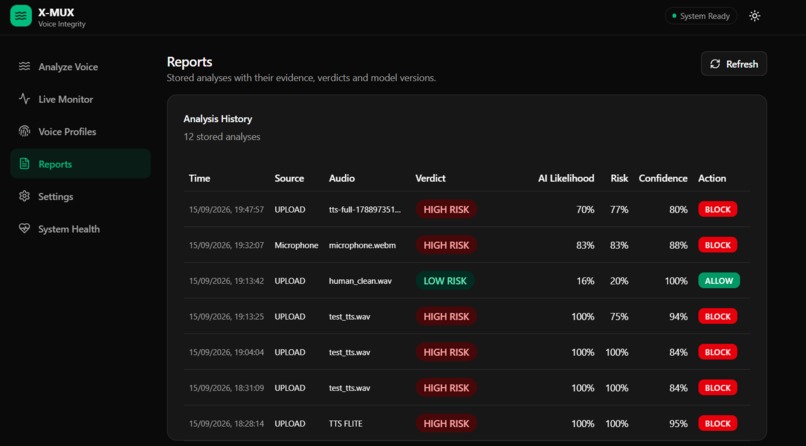Open Voice Profiles section
Screen dimensions: 806x446
[x=80, y=132]
